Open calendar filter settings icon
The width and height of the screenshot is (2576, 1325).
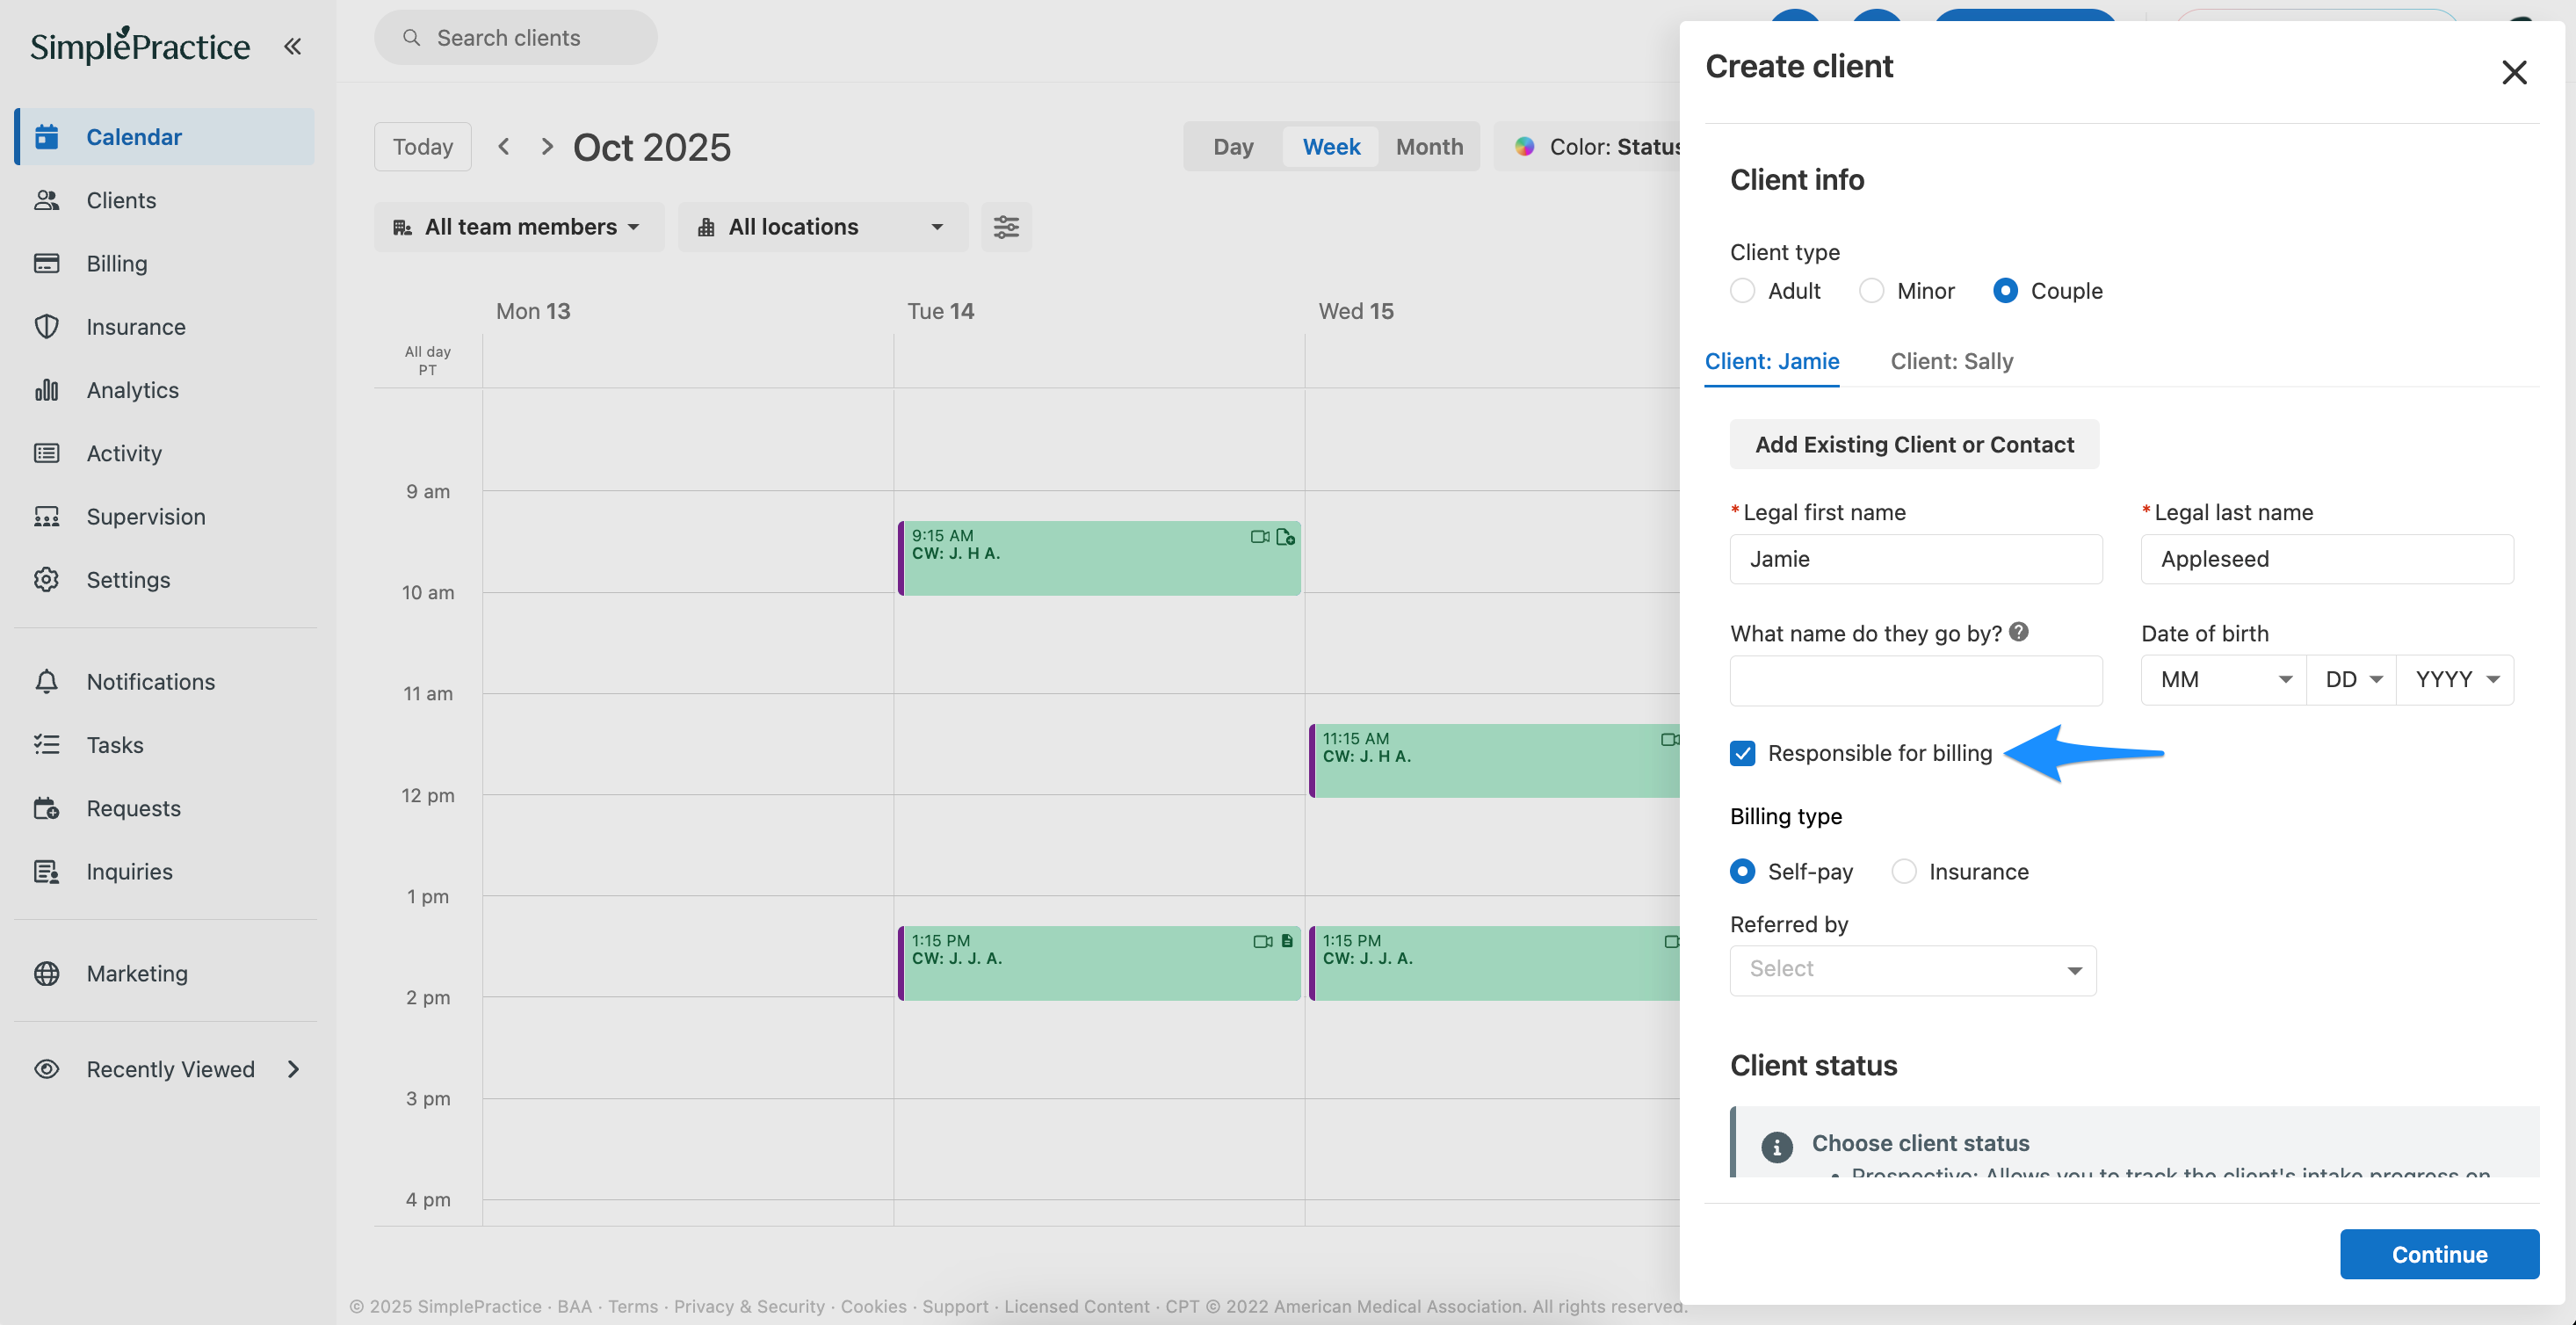[x=1006, y=227]
